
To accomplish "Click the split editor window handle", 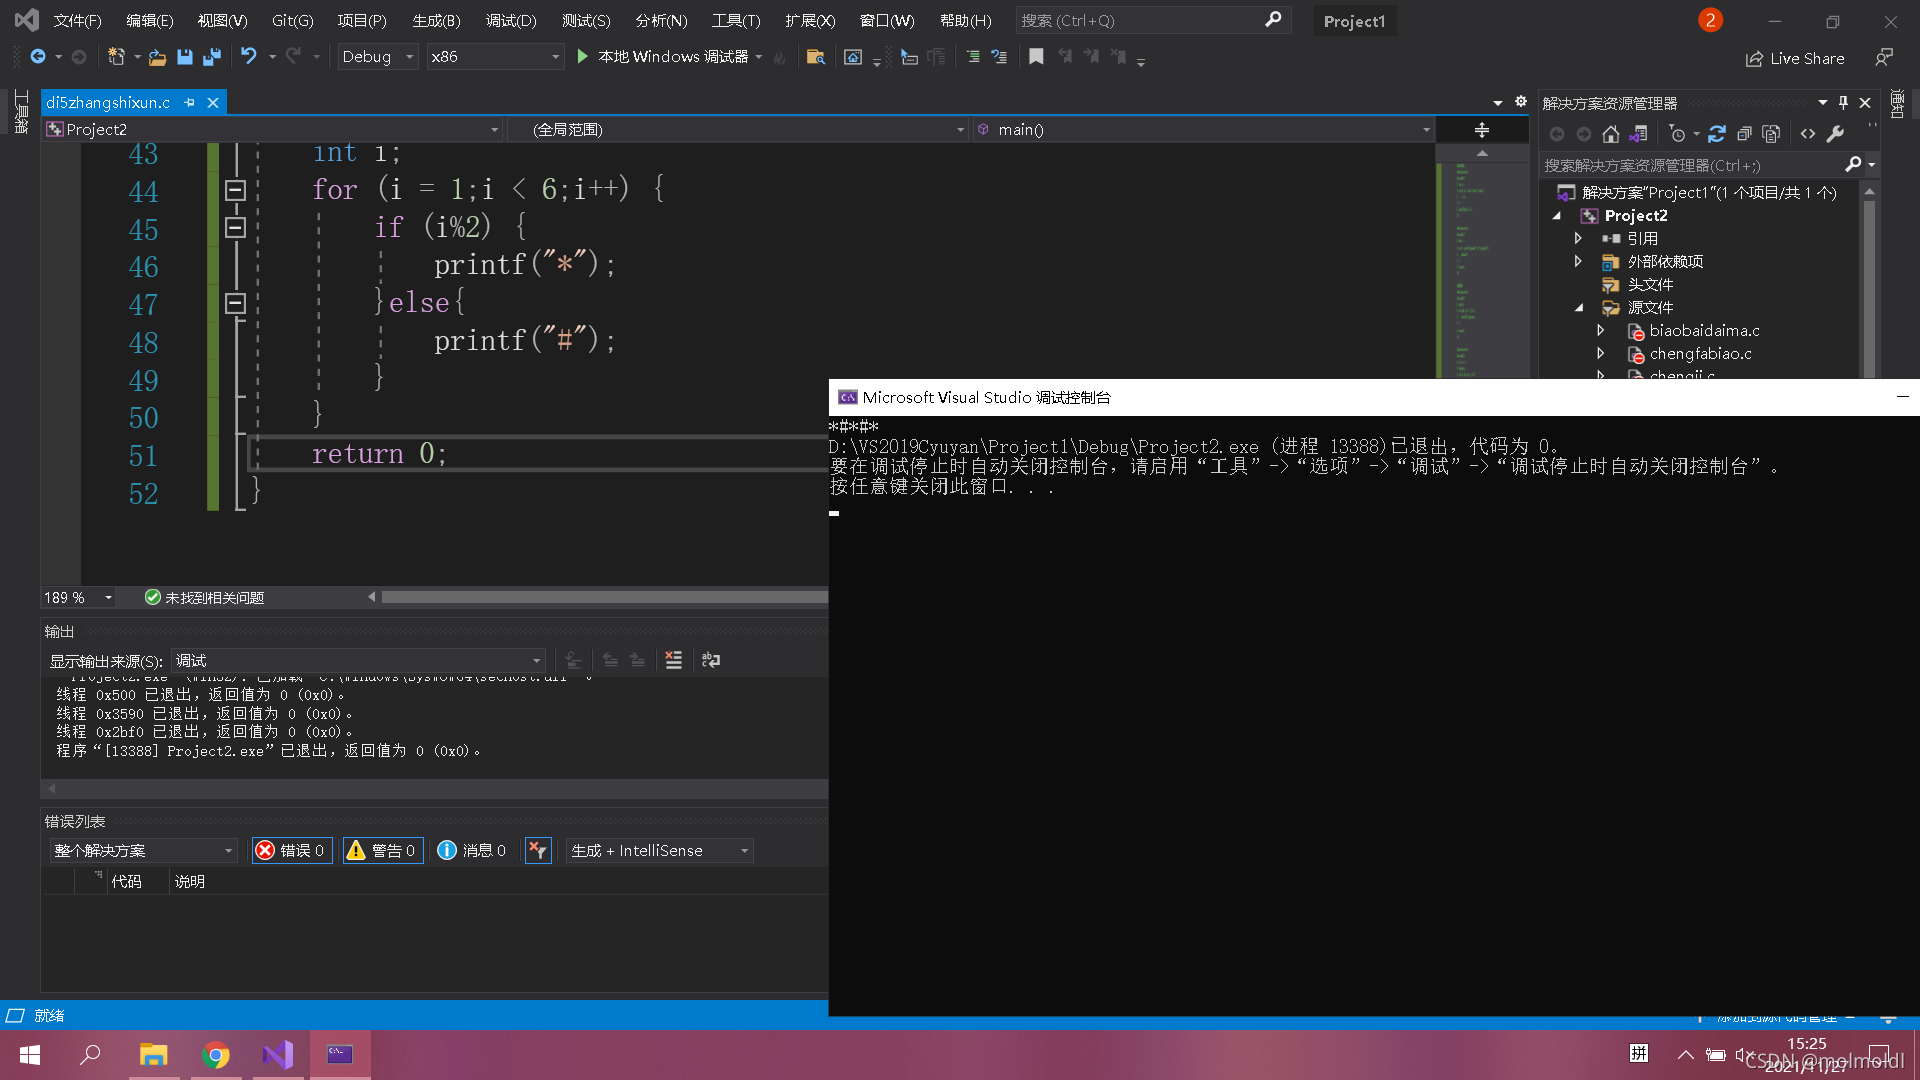I will point(1482,130).
